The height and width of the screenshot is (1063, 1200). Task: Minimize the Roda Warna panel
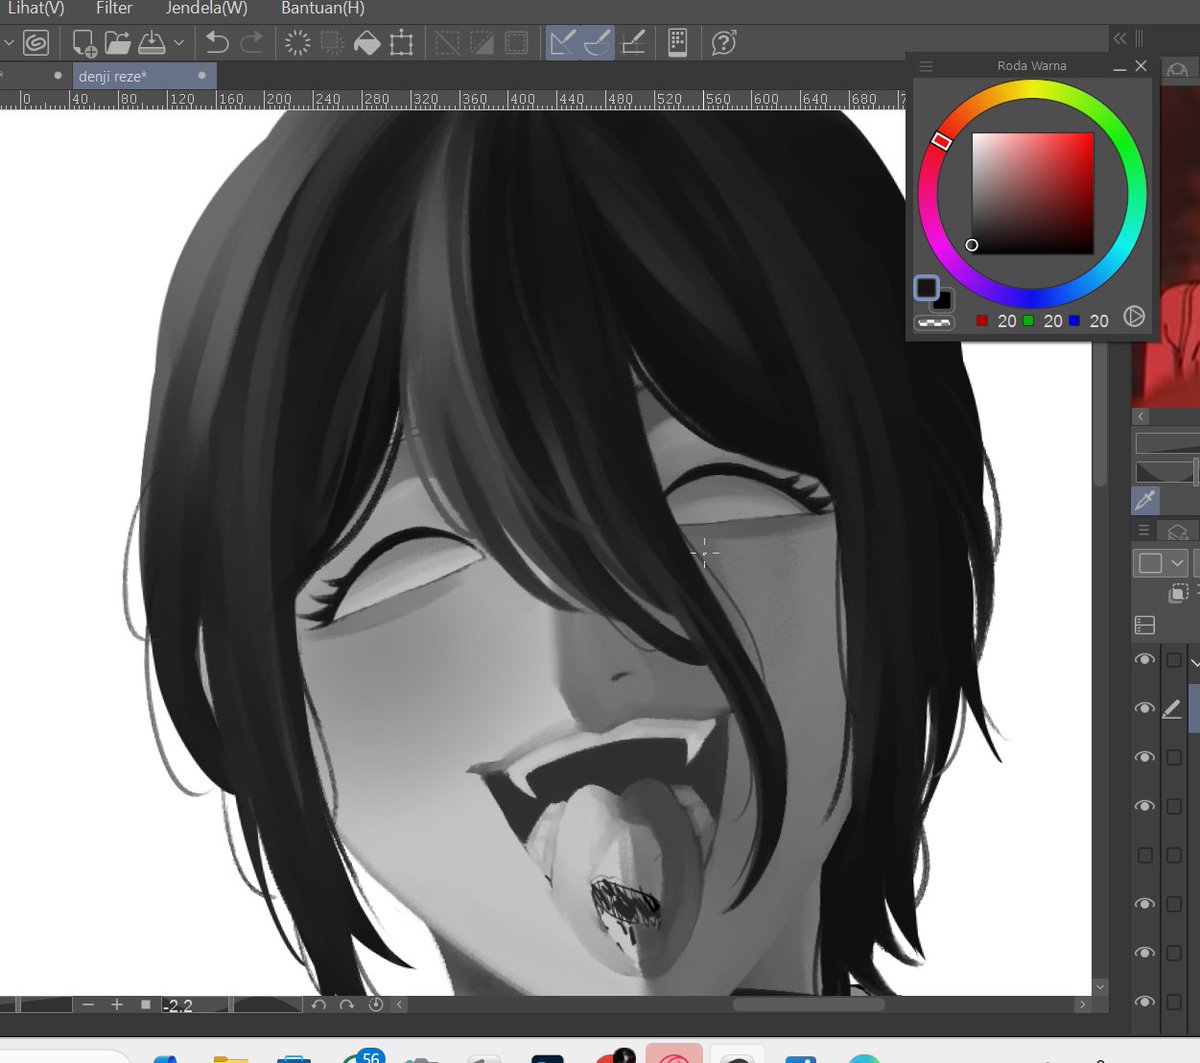(x=1119, y=67)
